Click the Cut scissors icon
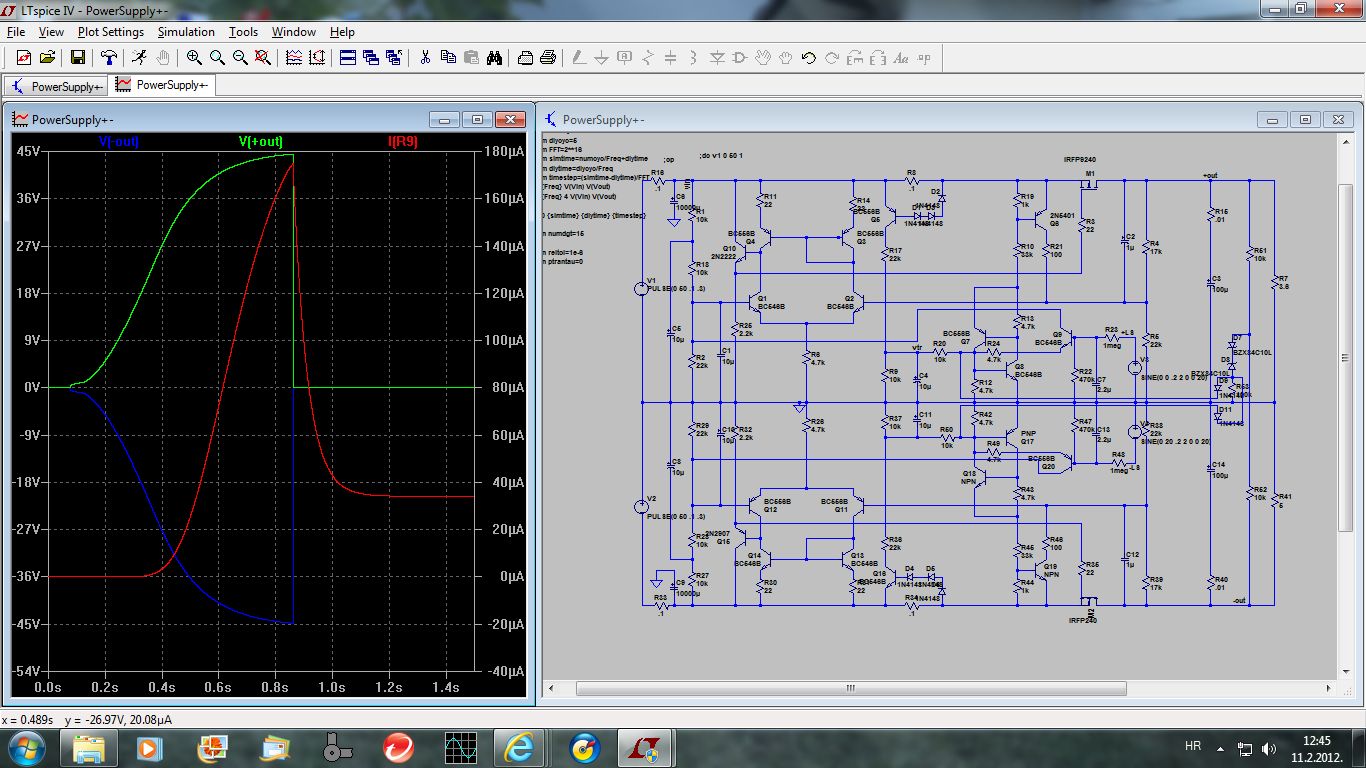The width and height of the screenshot is (1366, 768). 425,58
